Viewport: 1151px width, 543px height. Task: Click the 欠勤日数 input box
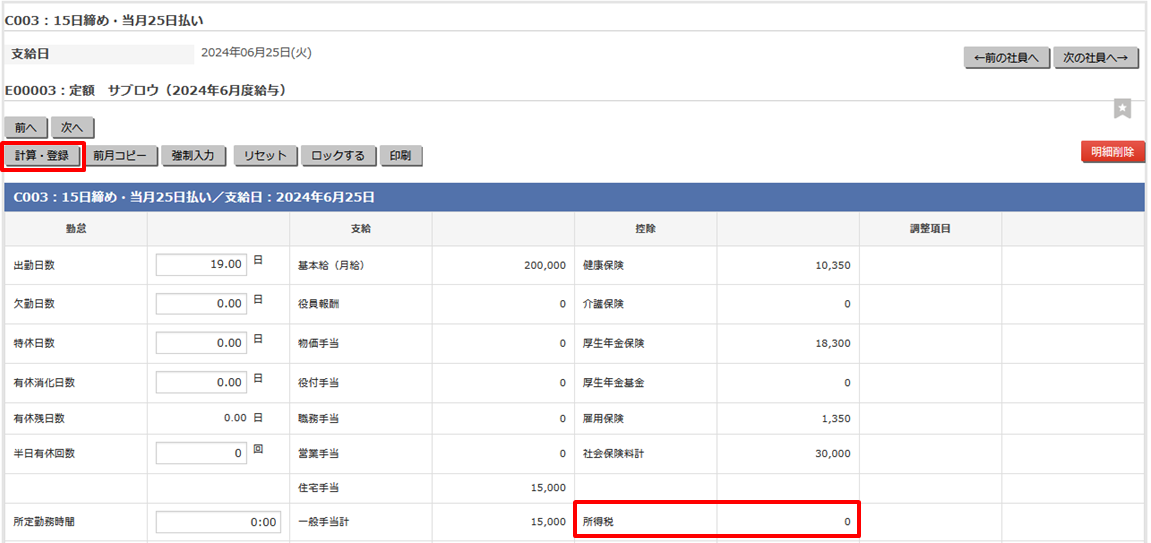coord(202,304)
